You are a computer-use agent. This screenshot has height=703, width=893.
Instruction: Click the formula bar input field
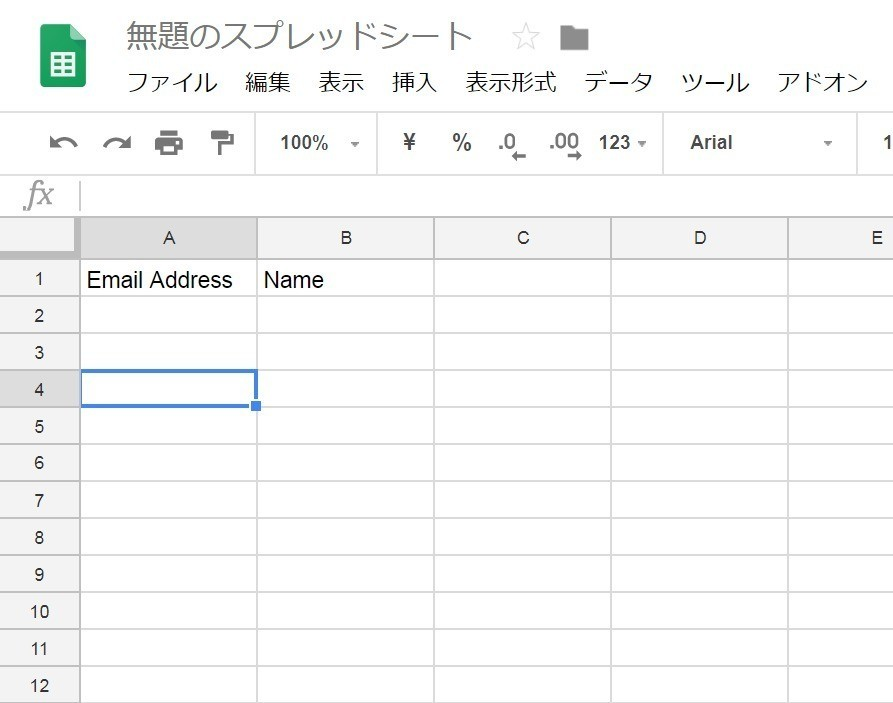pos(486,196)
